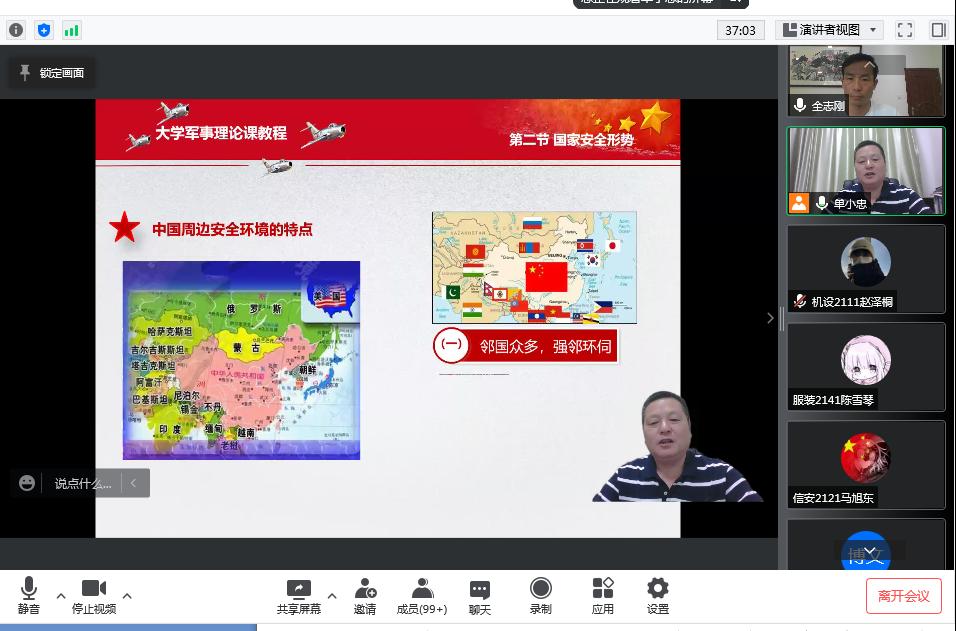
Task: Open Chat (聊天) panel
Action: click(480, 596)
